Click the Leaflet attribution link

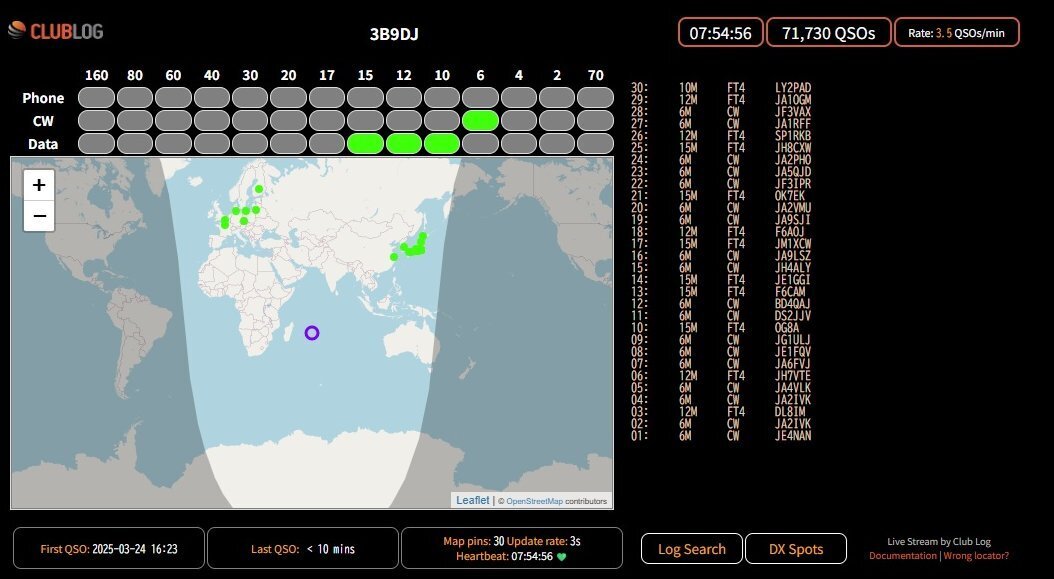(x=471, y=500)
